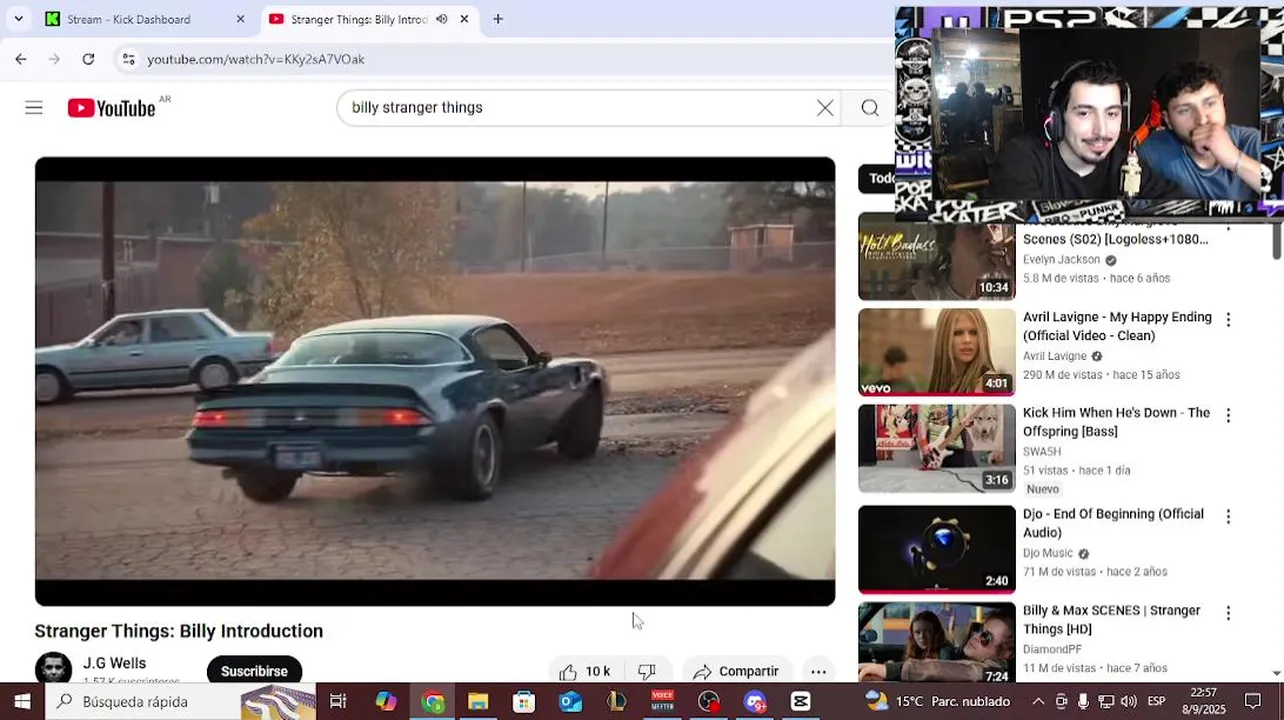Click the 'Djo Music' channel name
This screenshot has width=1284, height=720.
(x=1048, y=553)
